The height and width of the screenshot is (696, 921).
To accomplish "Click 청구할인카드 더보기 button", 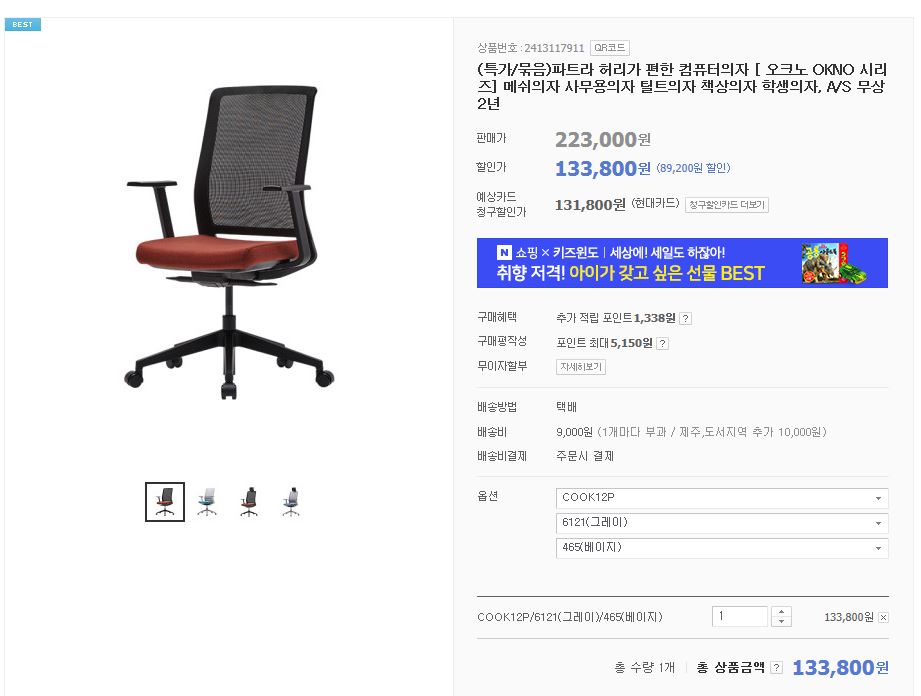I will 727,205.
